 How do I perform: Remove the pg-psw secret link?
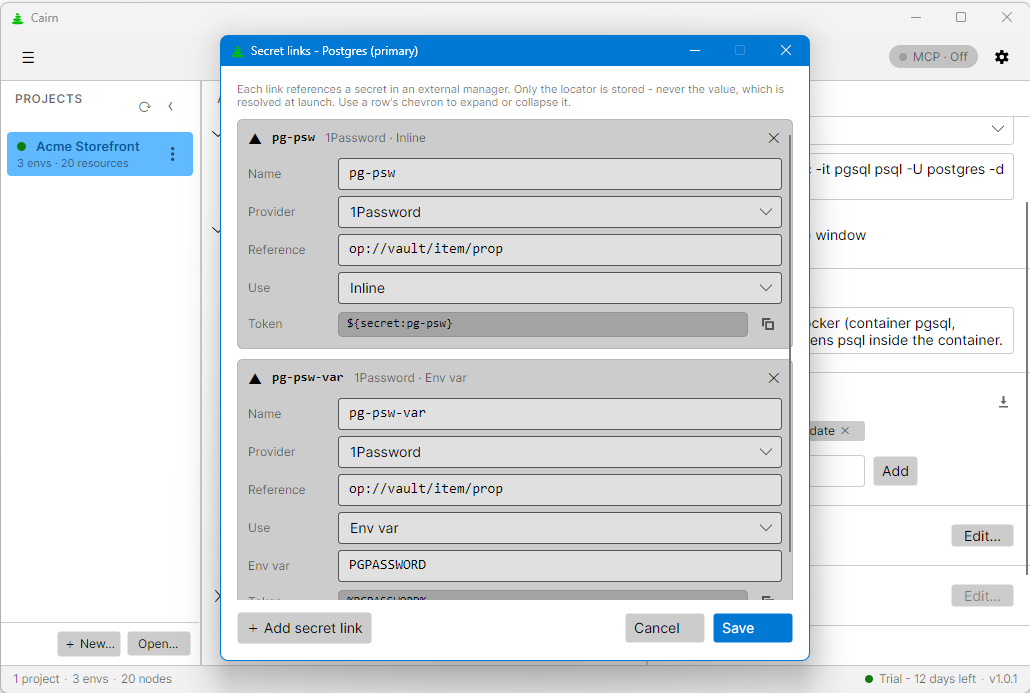tap(773, 138)
